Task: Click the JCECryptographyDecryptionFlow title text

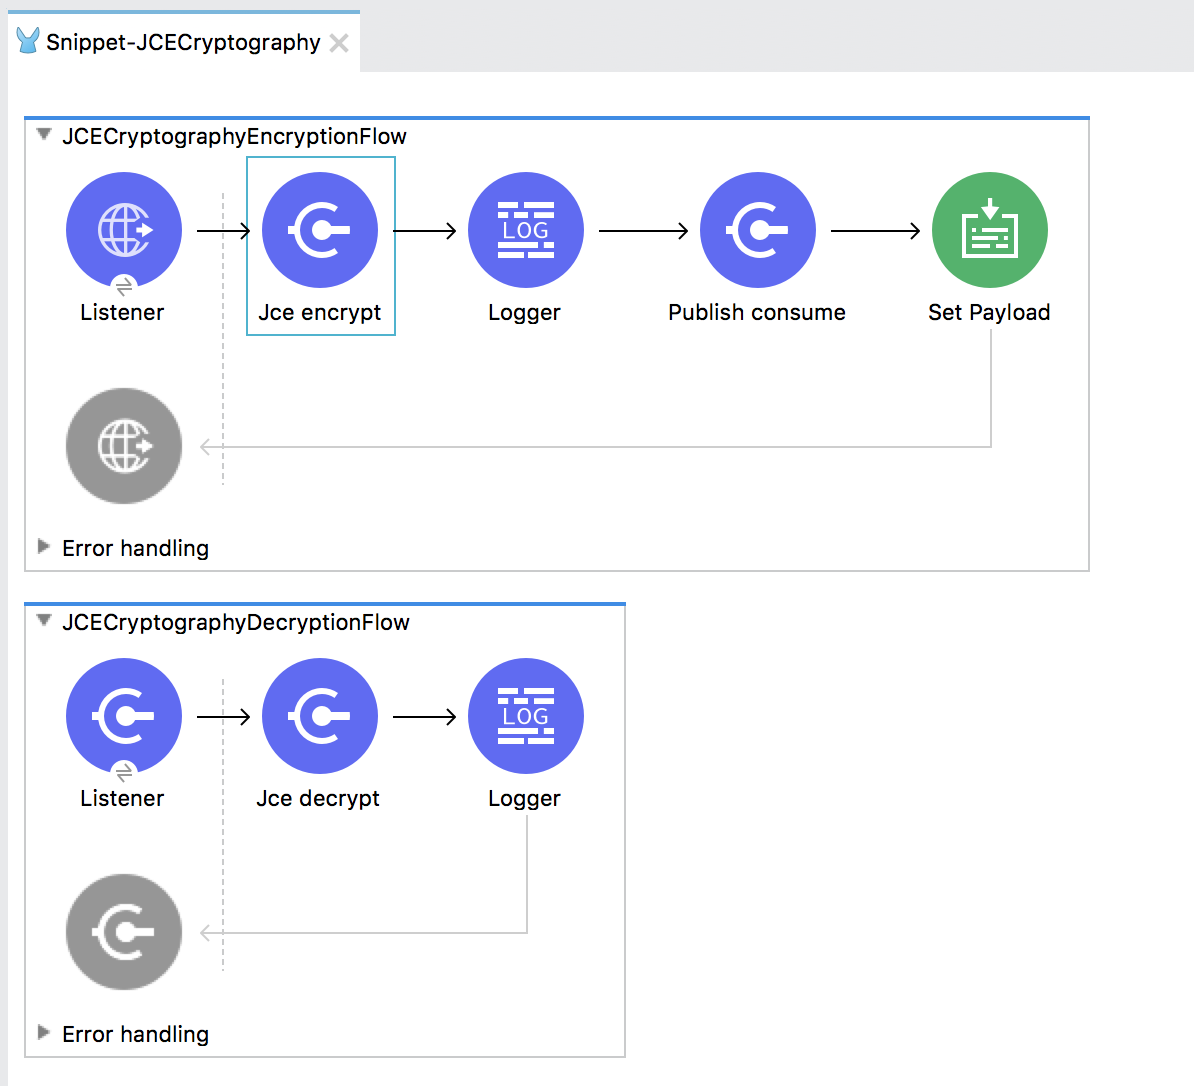Action: pos(236,623)
